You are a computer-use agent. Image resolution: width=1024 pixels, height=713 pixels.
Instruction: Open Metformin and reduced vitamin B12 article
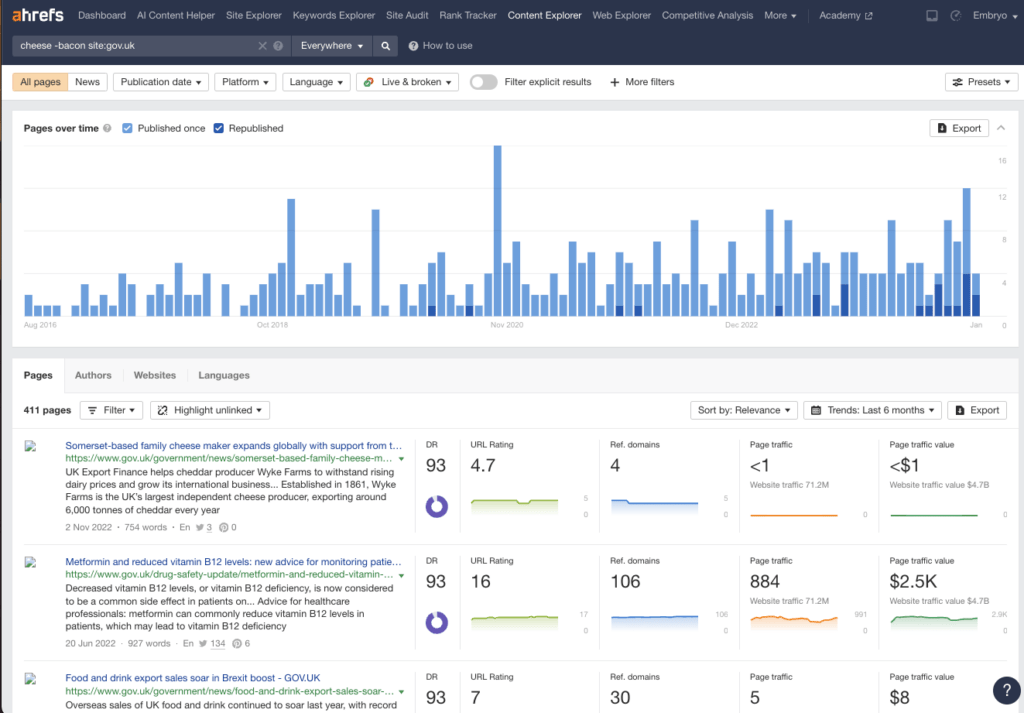[x=233, y=562]
